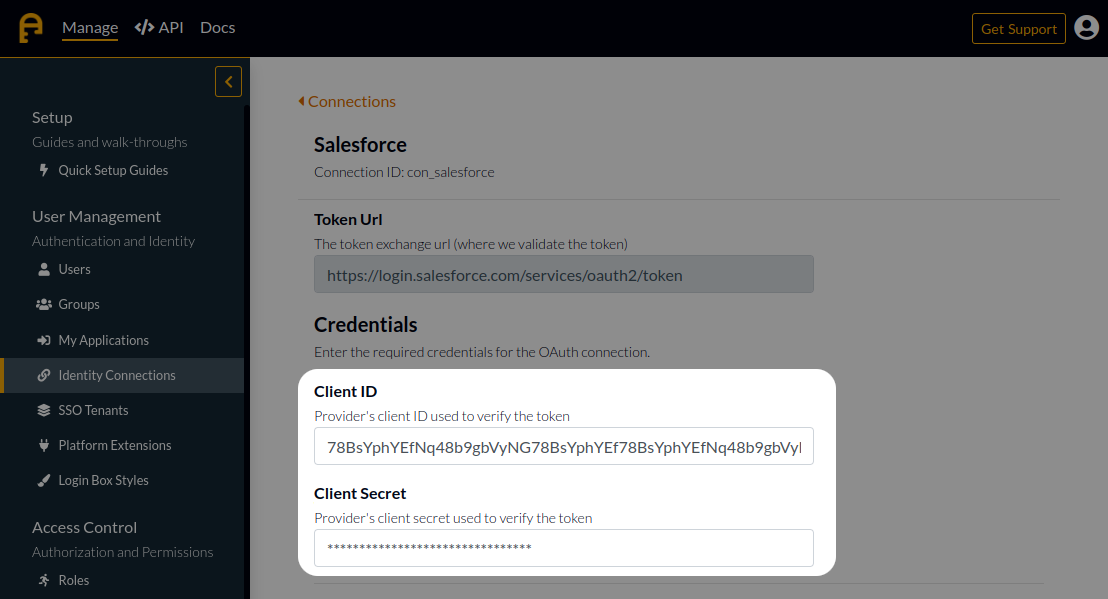Open the Users section icon
Image resolution: width=1108 pixels, height=599 pixels.
pyautogui.click(x=44, y=269)
